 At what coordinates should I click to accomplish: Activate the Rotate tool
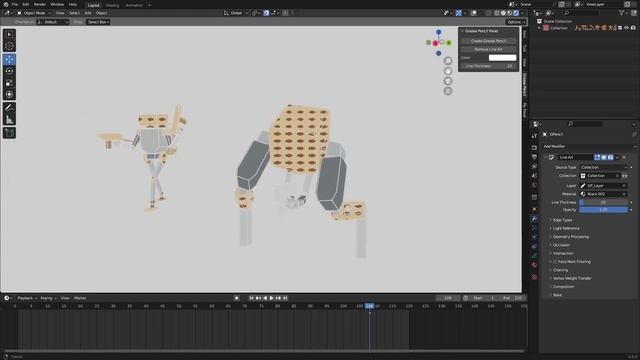tap(9, 71)
